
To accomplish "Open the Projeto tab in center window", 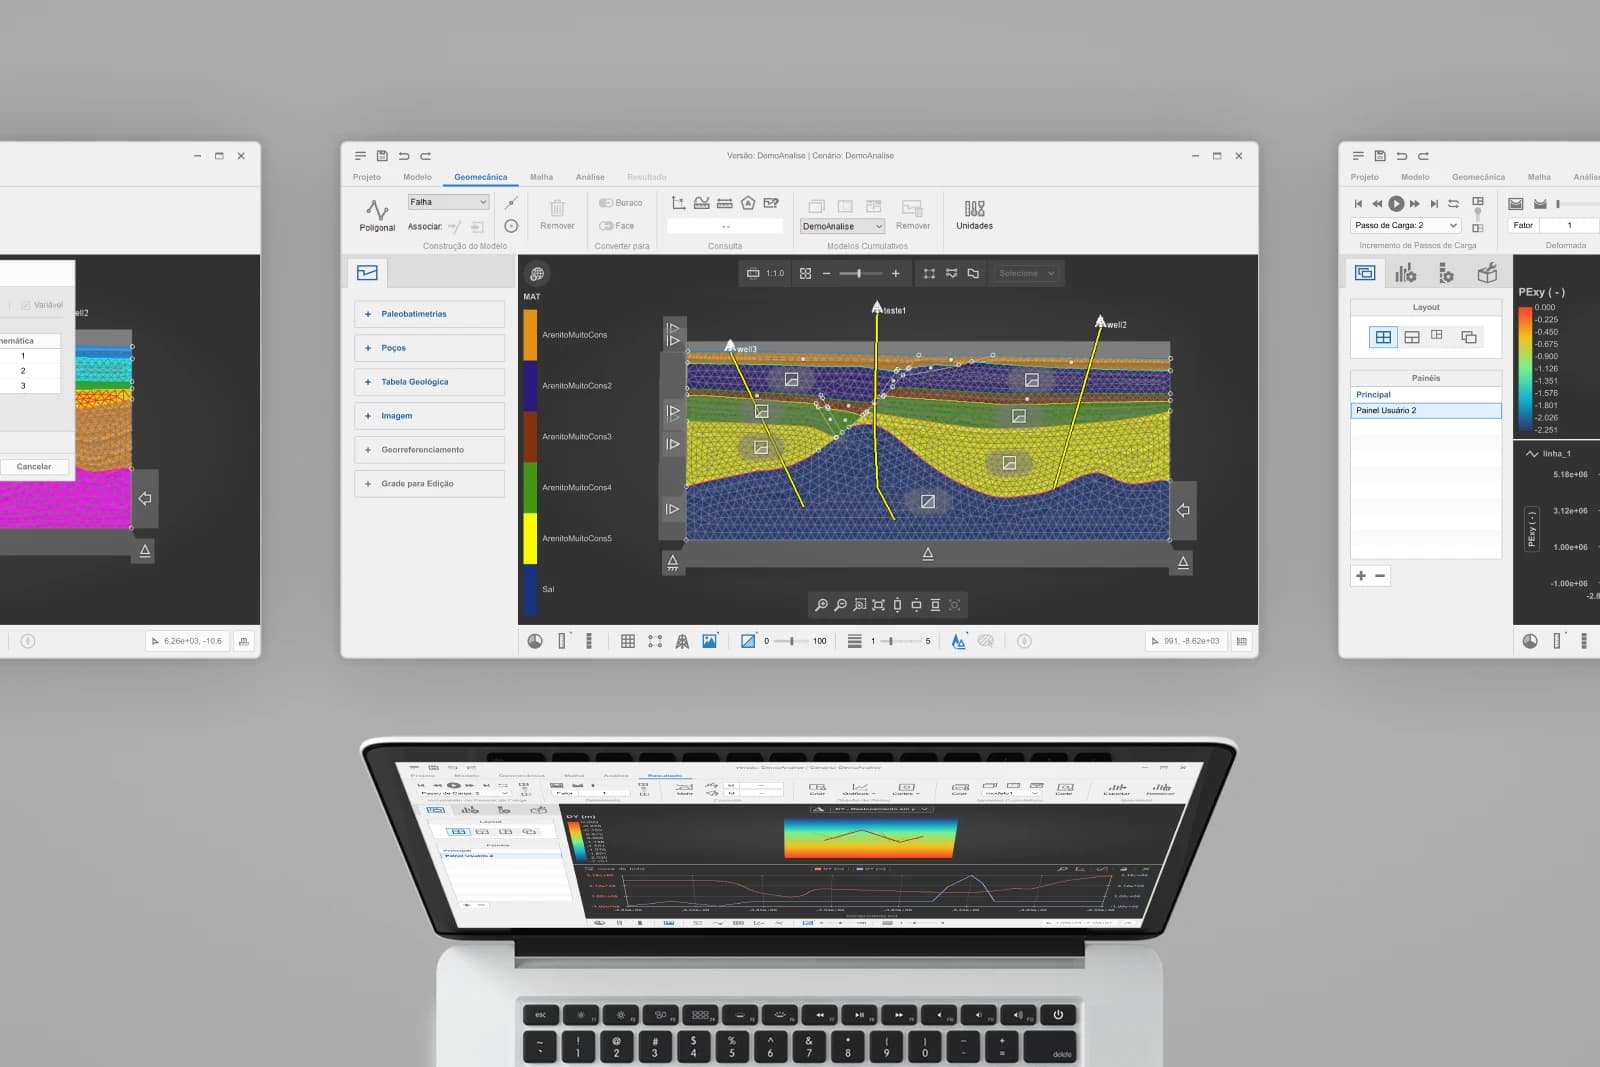I will (x=367, y=177).
